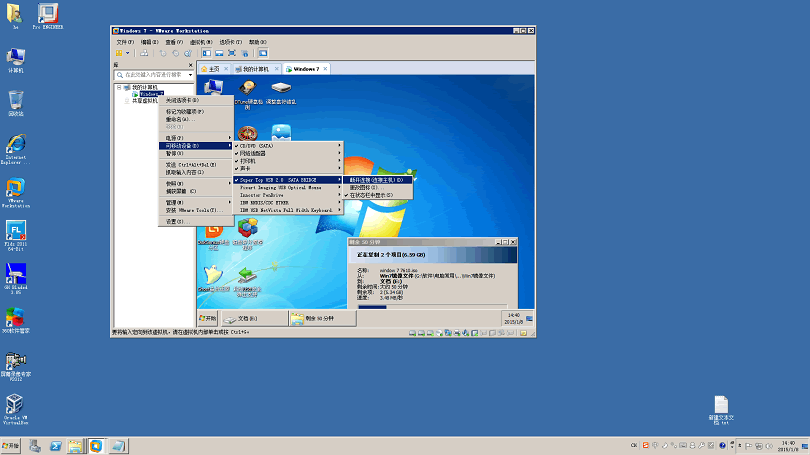The height and width of the screenshot is (455, 810).
Task: Click the file copy progress bar
Action: (x=430, y=306)
